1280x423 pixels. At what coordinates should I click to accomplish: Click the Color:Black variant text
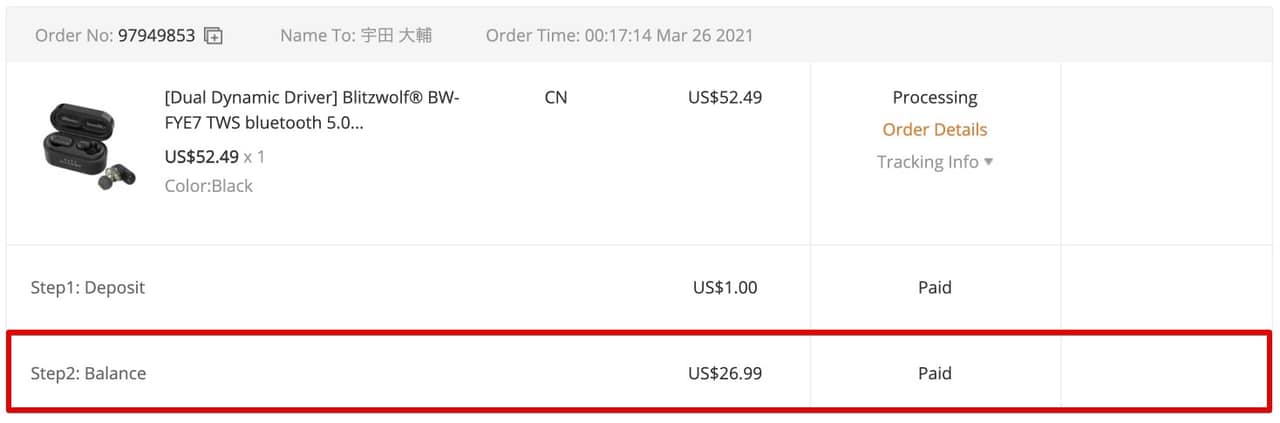pos(209,186)
